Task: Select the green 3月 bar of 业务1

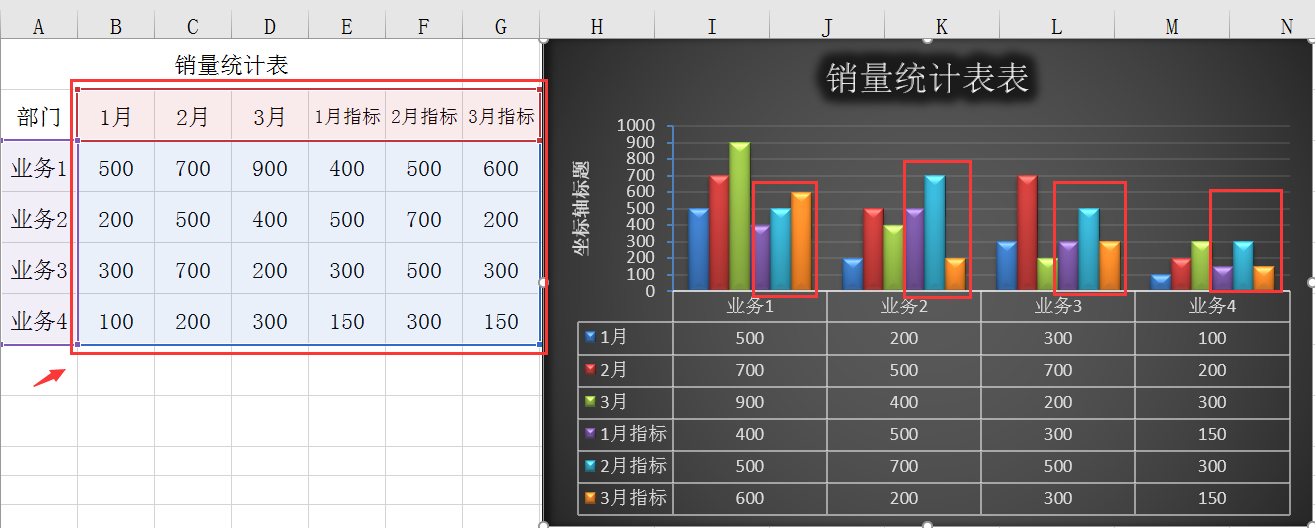Action: pyautogui.click(x=739, y=217)
